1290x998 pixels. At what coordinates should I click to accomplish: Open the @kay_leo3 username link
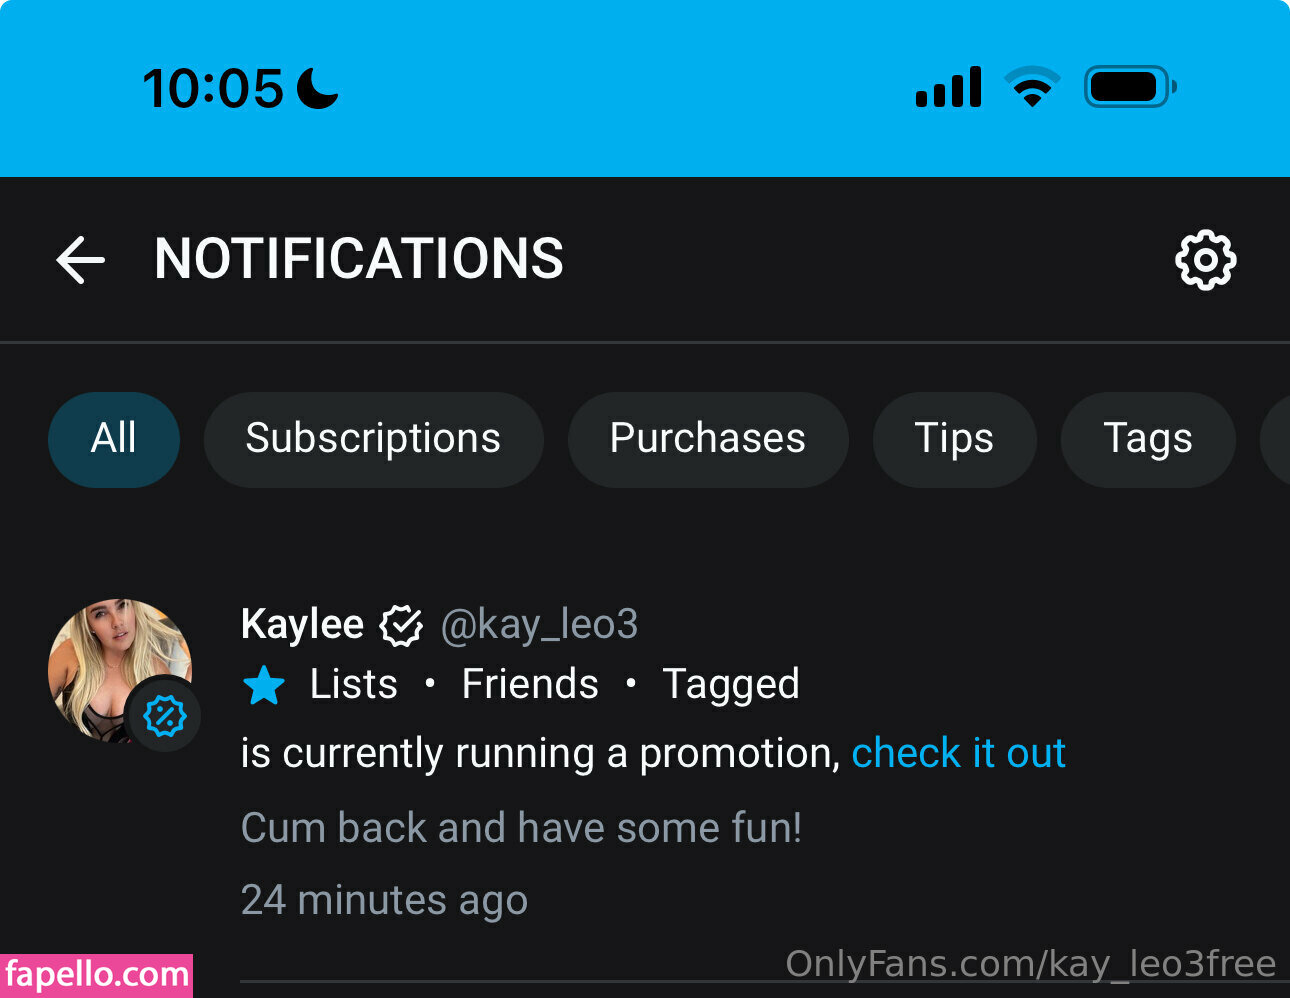click(x=539, y=625)
